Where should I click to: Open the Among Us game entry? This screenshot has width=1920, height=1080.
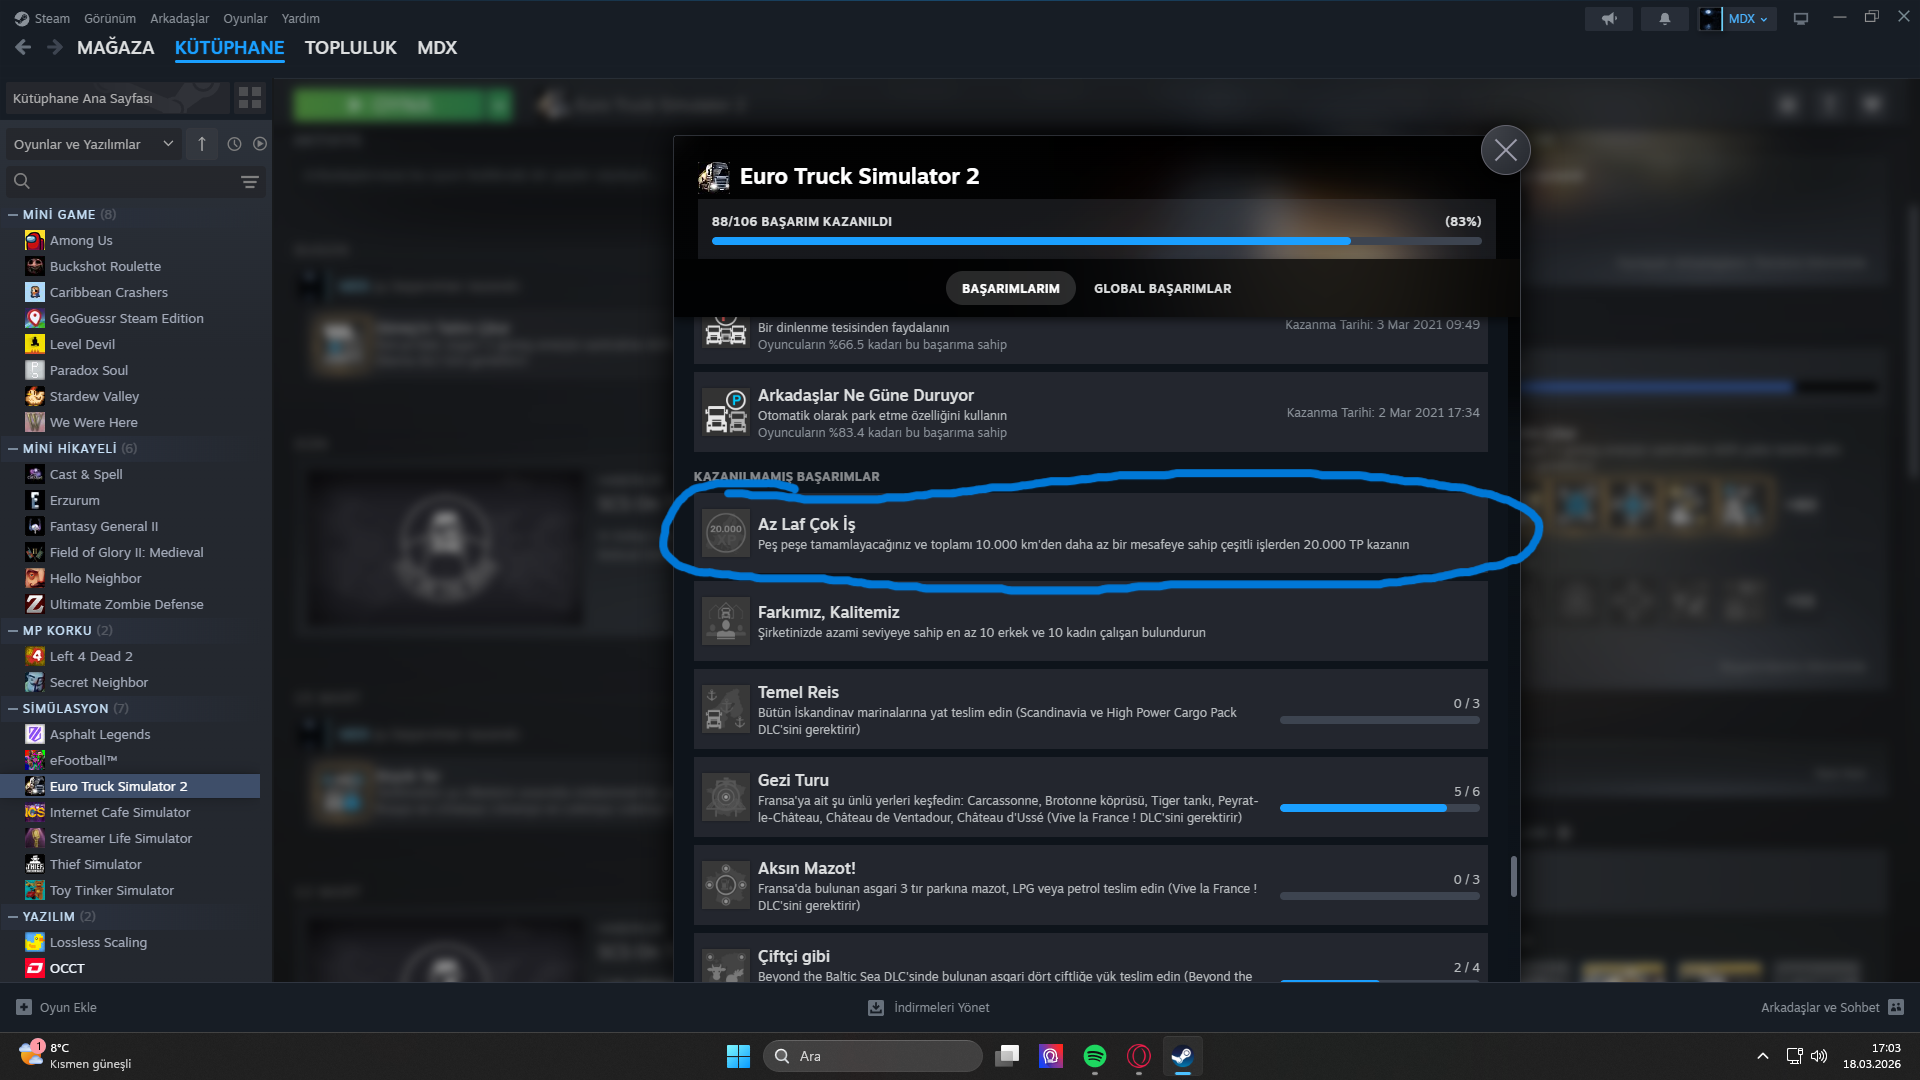click(81, 240)
